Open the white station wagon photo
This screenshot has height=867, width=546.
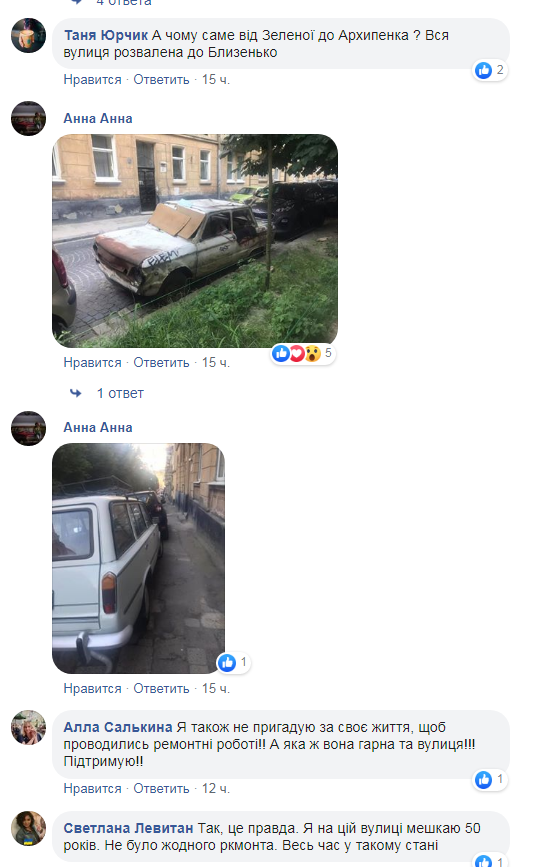[x=138, y=558]
